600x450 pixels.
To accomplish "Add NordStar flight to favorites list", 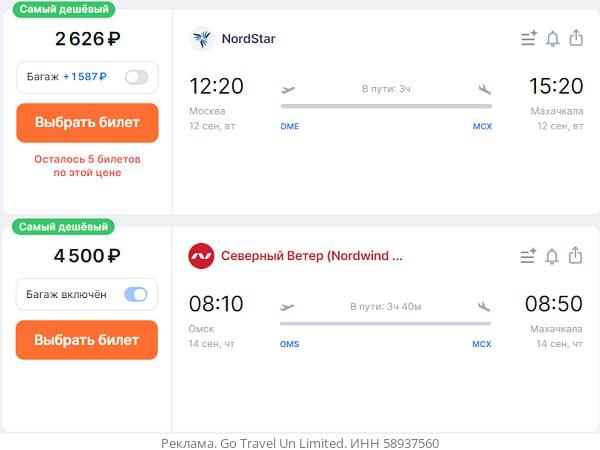I will pos(529,39).
